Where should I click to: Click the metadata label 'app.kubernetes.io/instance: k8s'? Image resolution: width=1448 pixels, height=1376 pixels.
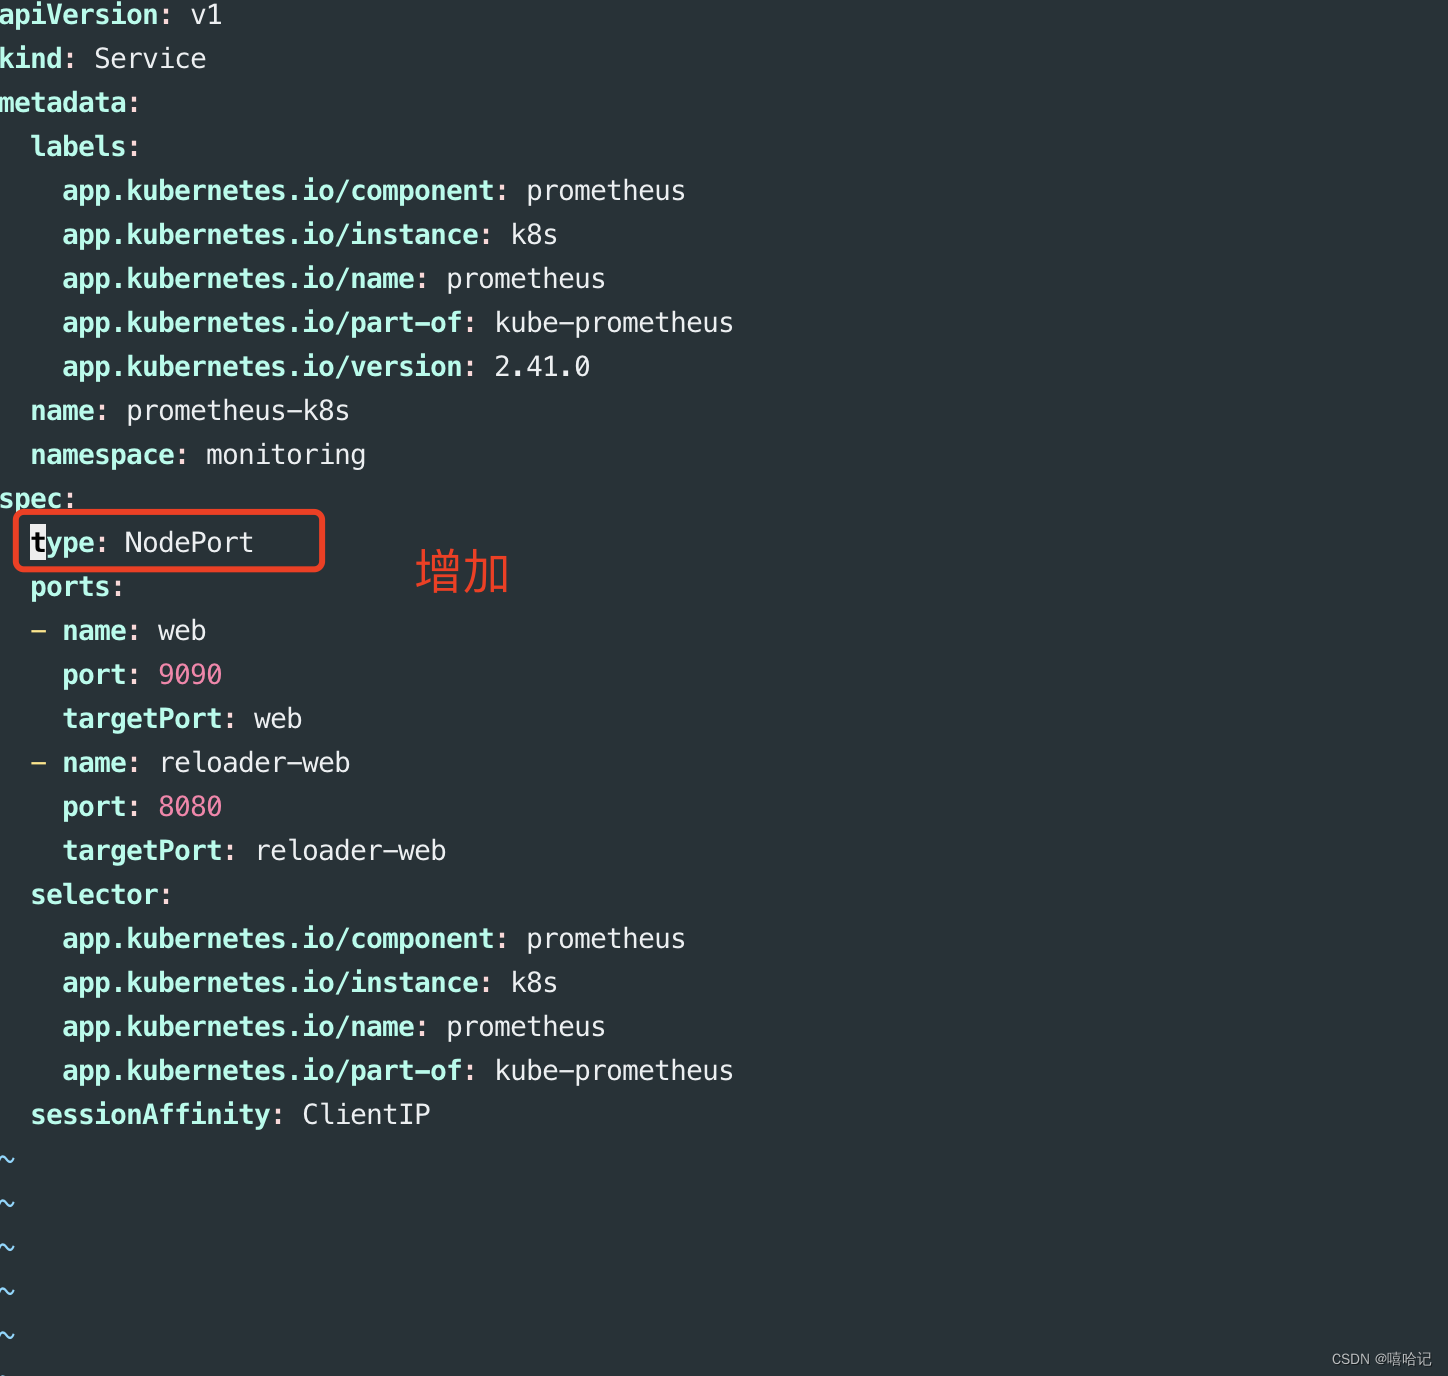click(310, 235)
